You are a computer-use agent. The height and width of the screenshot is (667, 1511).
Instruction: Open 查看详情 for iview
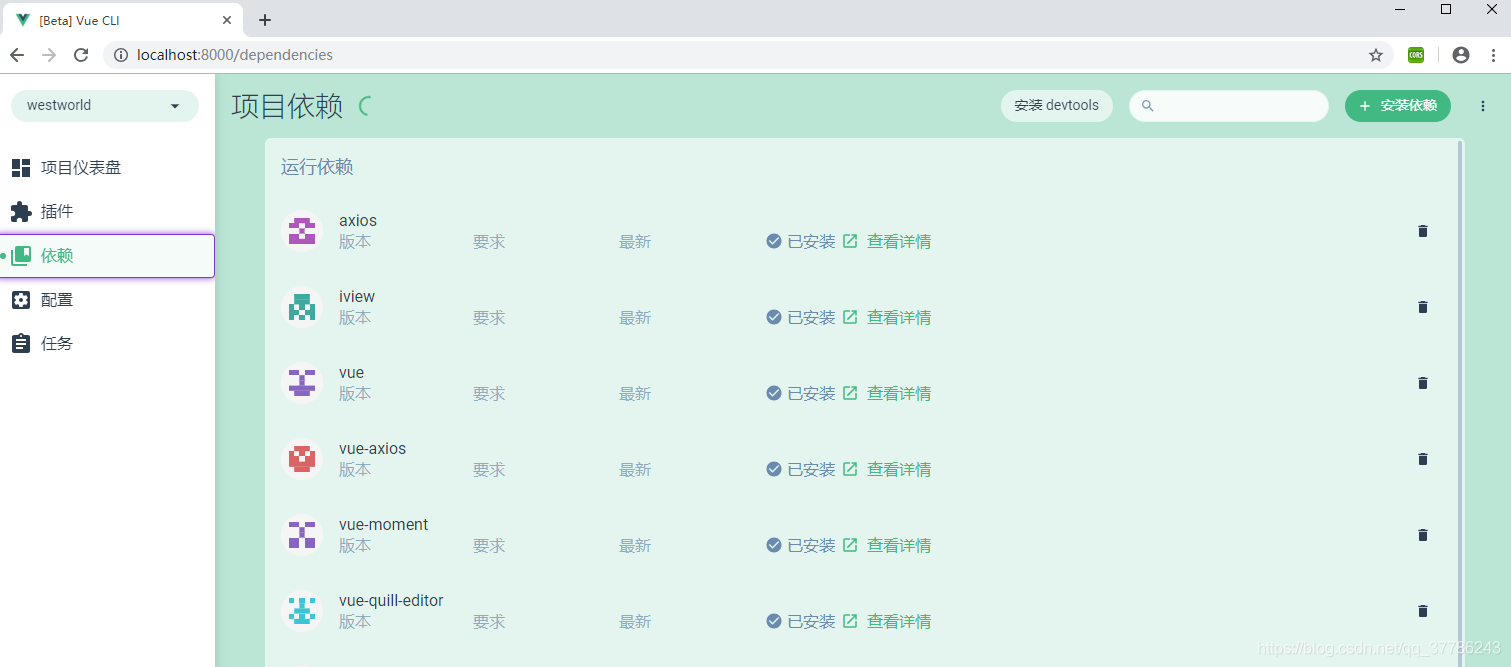899,317
